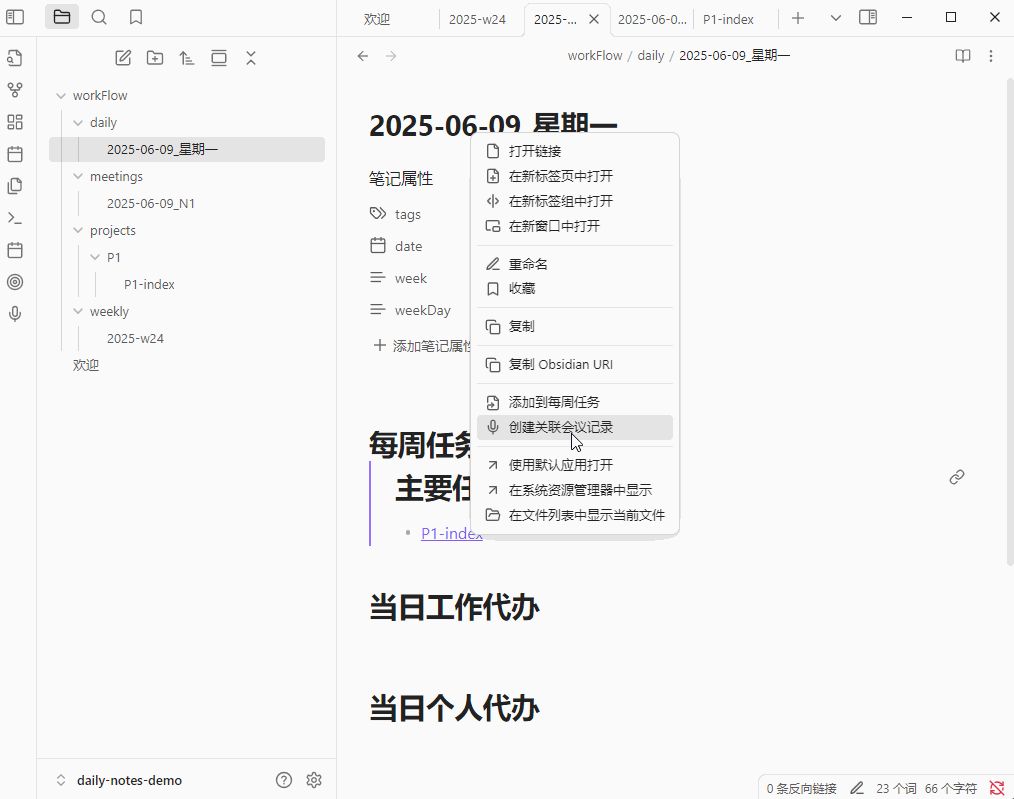Click the backlinks count in the status bar

[800, 787]
